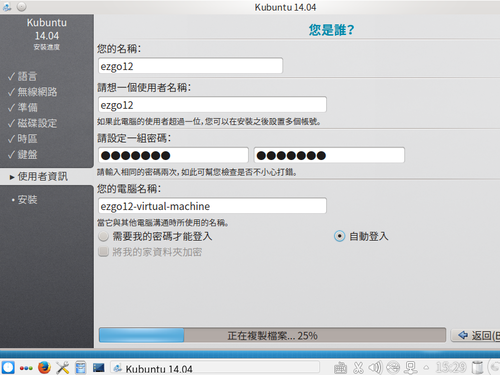Click the computer name field ezgo12-virtual-machine

pos(212,206)
